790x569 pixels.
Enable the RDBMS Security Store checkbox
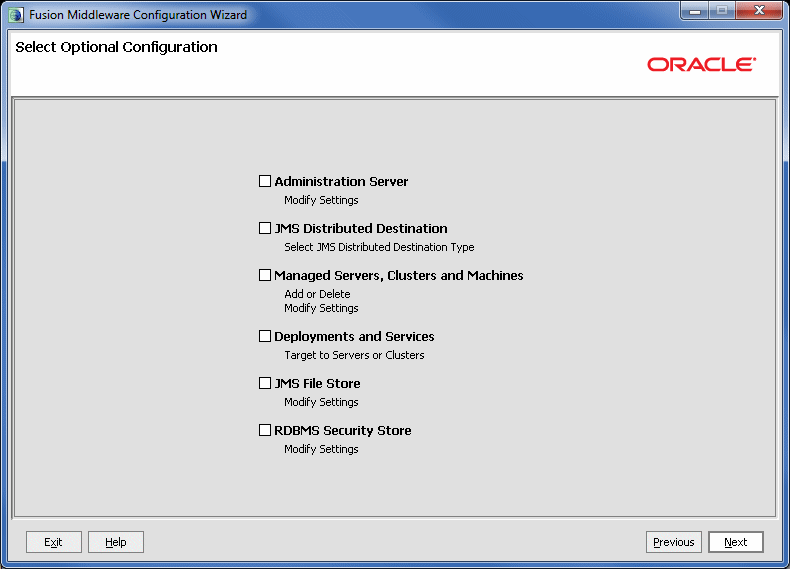pos(265,430)
